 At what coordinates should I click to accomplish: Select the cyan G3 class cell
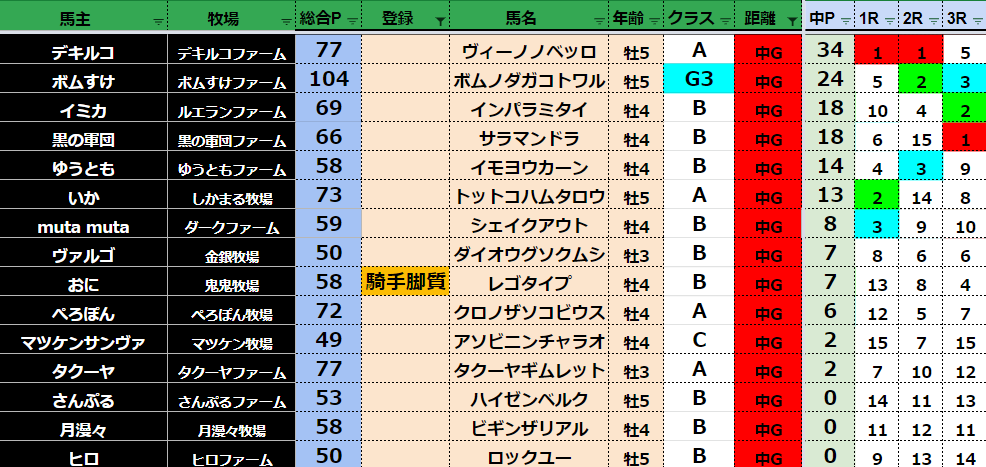click(699, 80)
